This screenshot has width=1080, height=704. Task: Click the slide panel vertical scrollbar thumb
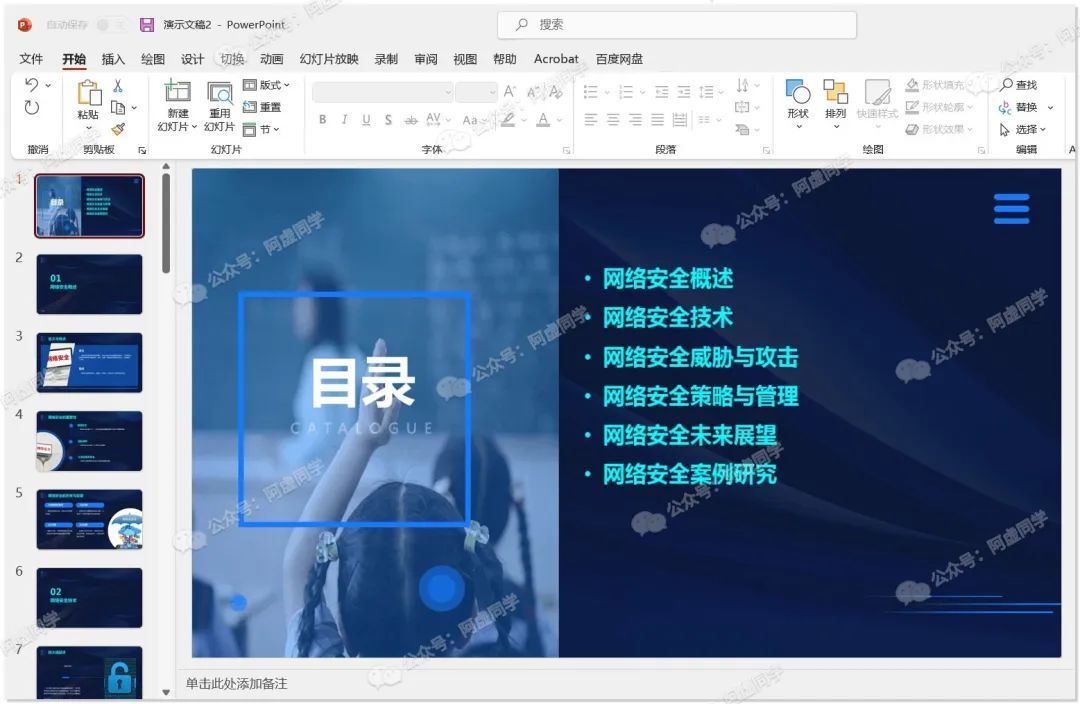click(x=166, y=222)
